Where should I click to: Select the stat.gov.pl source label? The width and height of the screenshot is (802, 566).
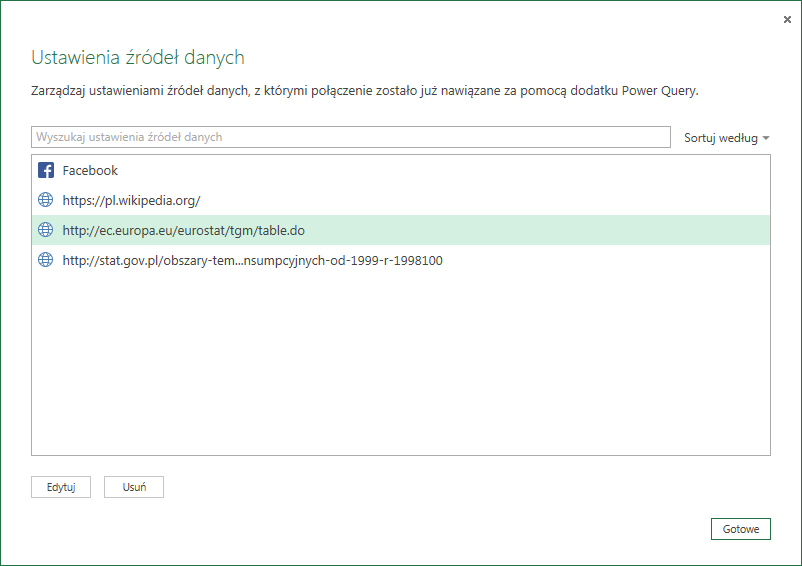point(252,260)
